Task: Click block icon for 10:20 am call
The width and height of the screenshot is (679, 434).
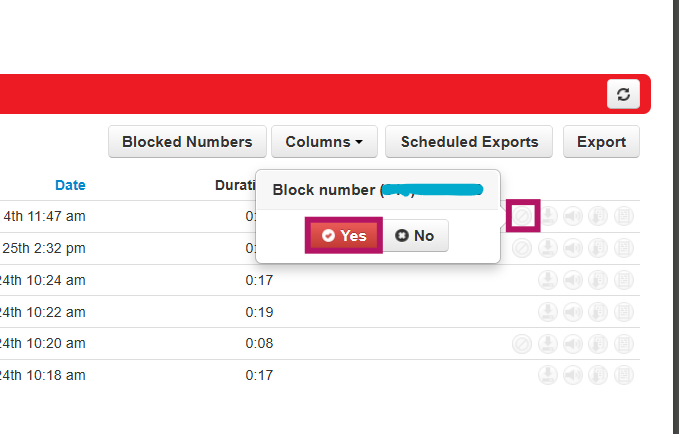Action: tap(522, 344)
